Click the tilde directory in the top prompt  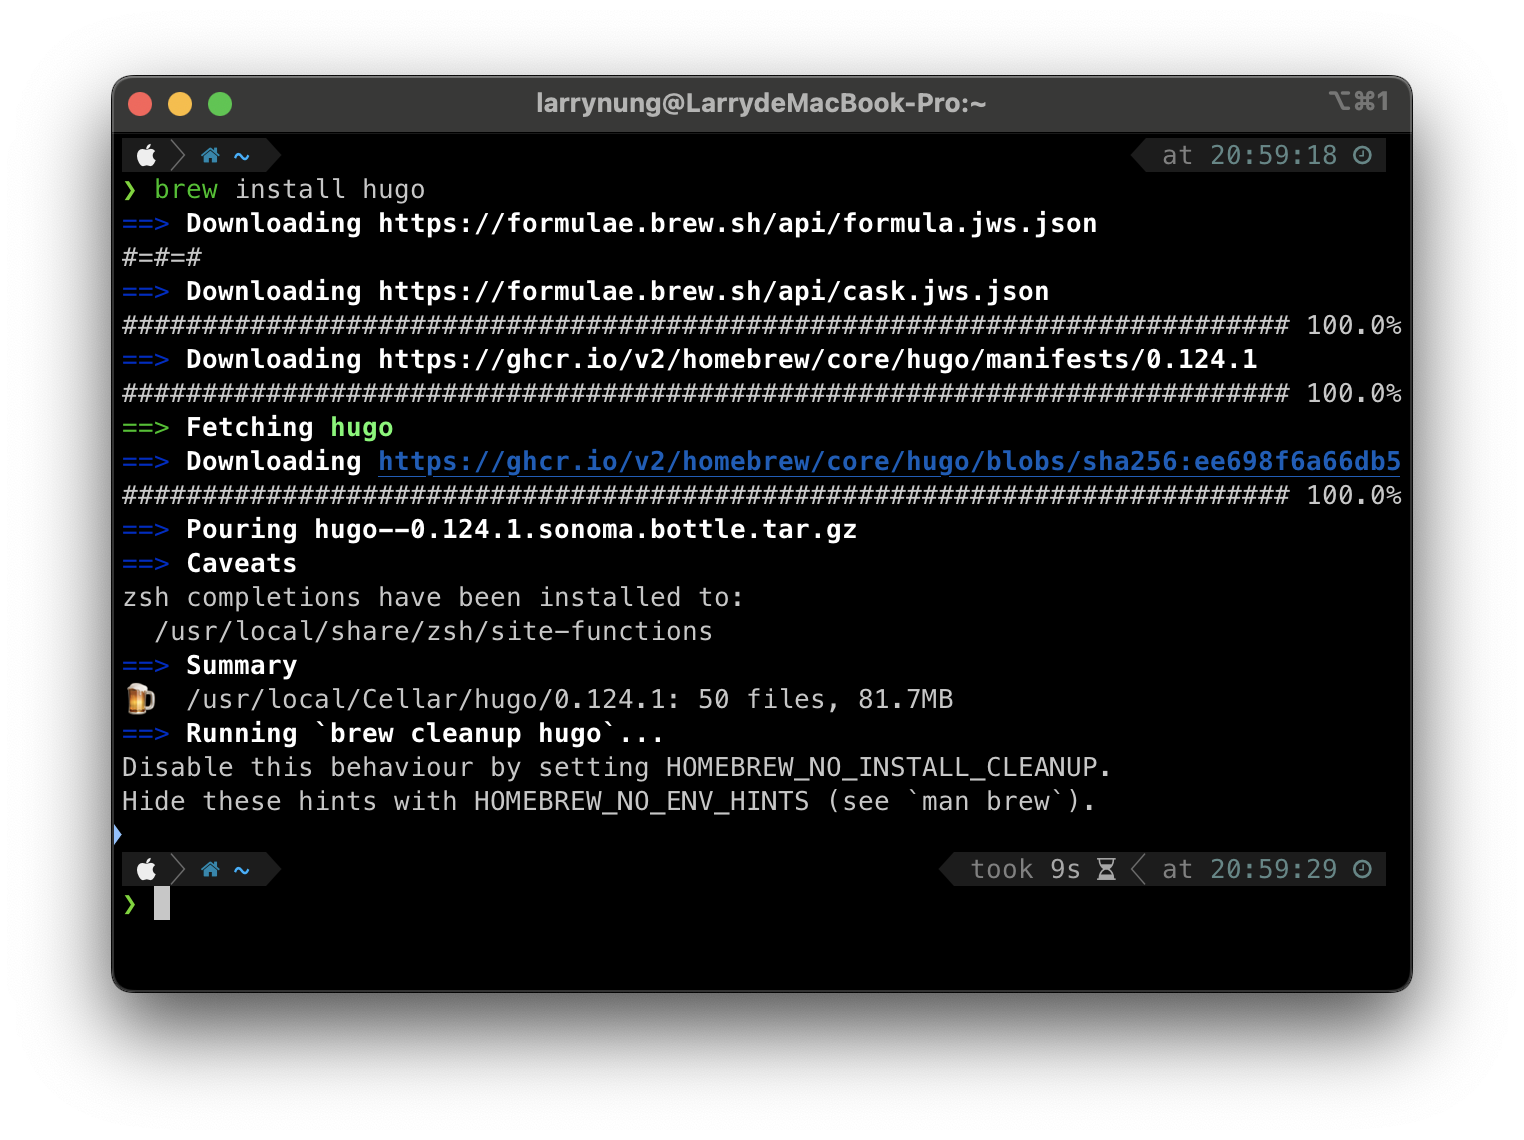(x=242, y=156)
